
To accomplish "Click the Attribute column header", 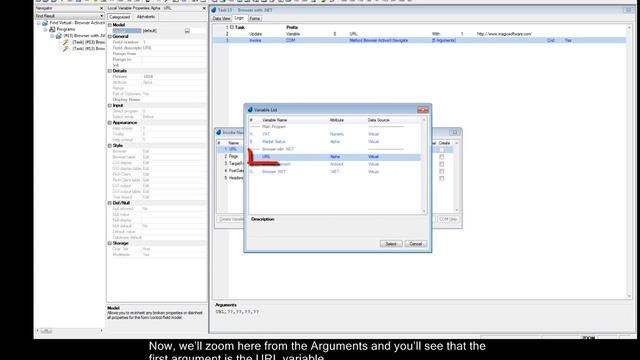I will [x=336, y=120].
